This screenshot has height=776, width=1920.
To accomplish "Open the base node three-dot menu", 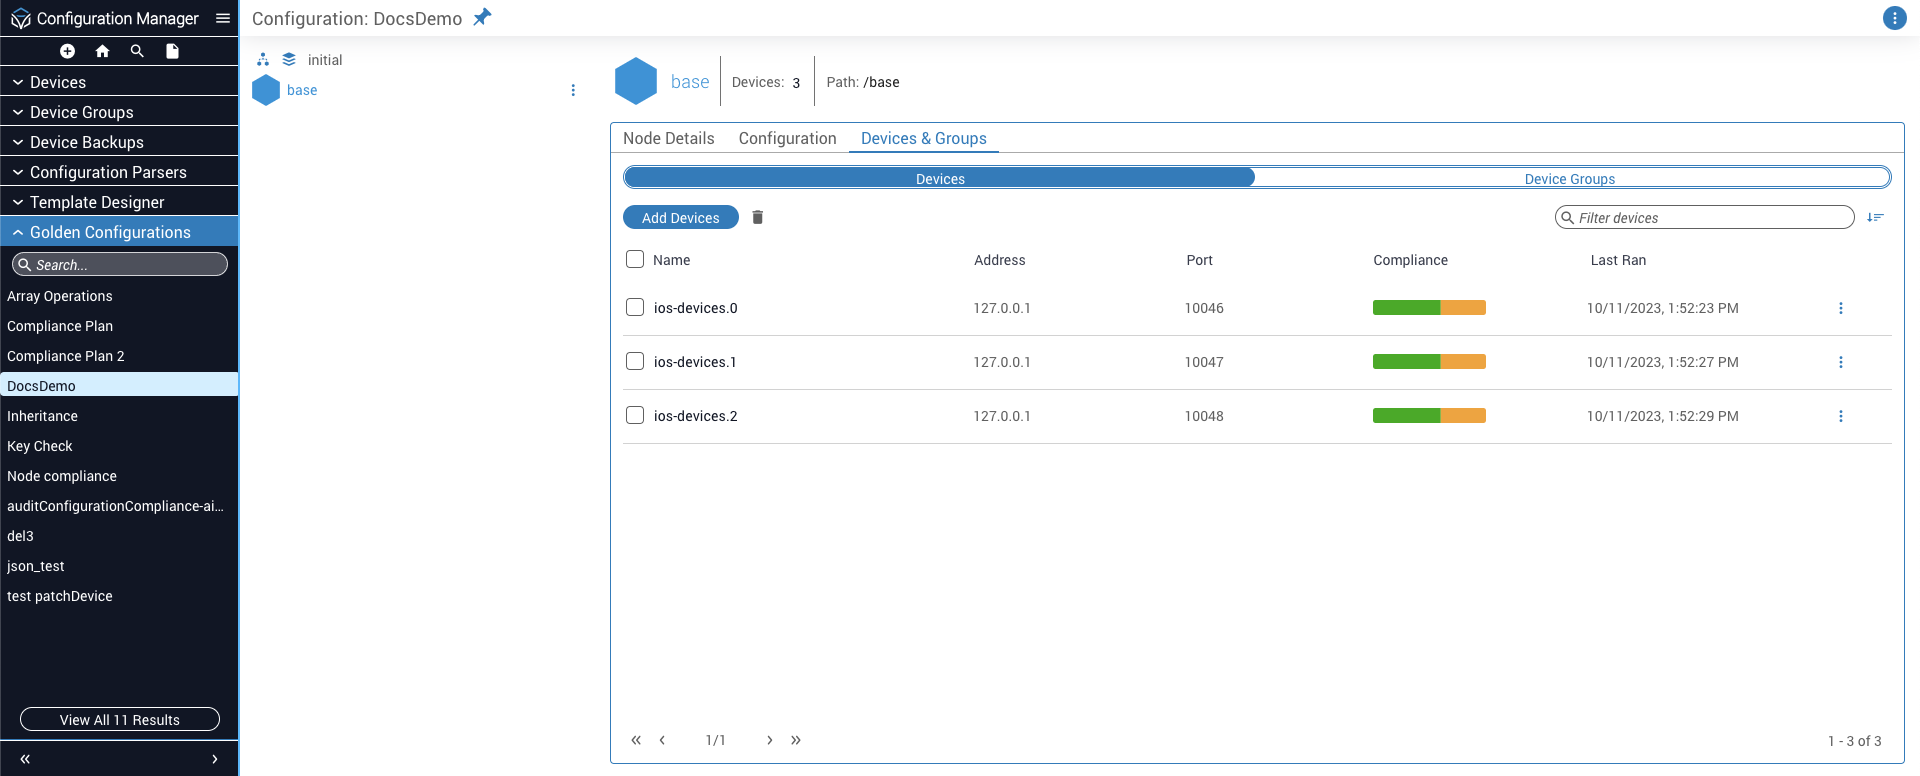I will click(573, 90).
